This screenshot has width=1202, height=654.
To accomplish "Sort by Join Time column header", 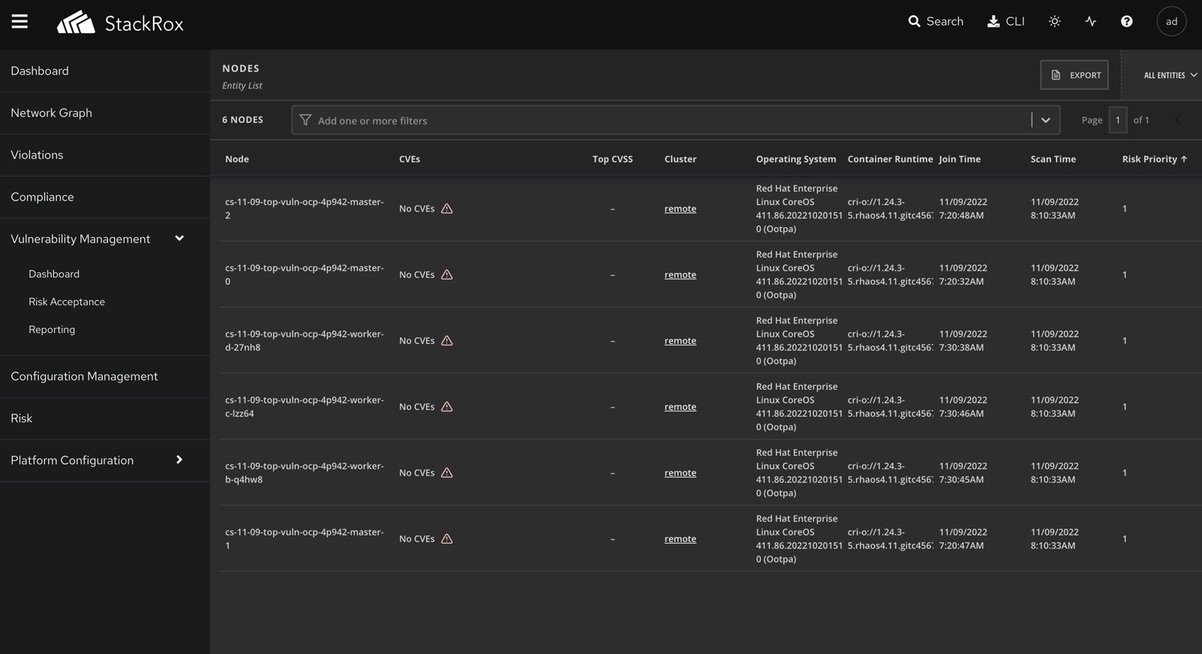I will tap(960, 159).
